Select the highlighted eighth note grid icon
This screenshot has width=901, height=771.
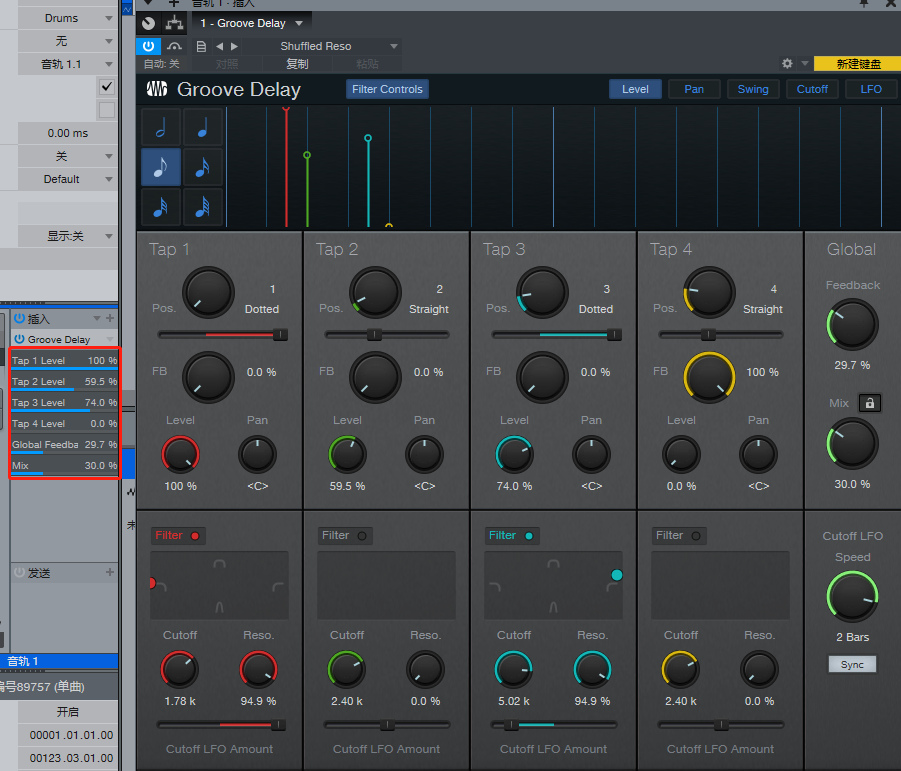tap(161, 167)
